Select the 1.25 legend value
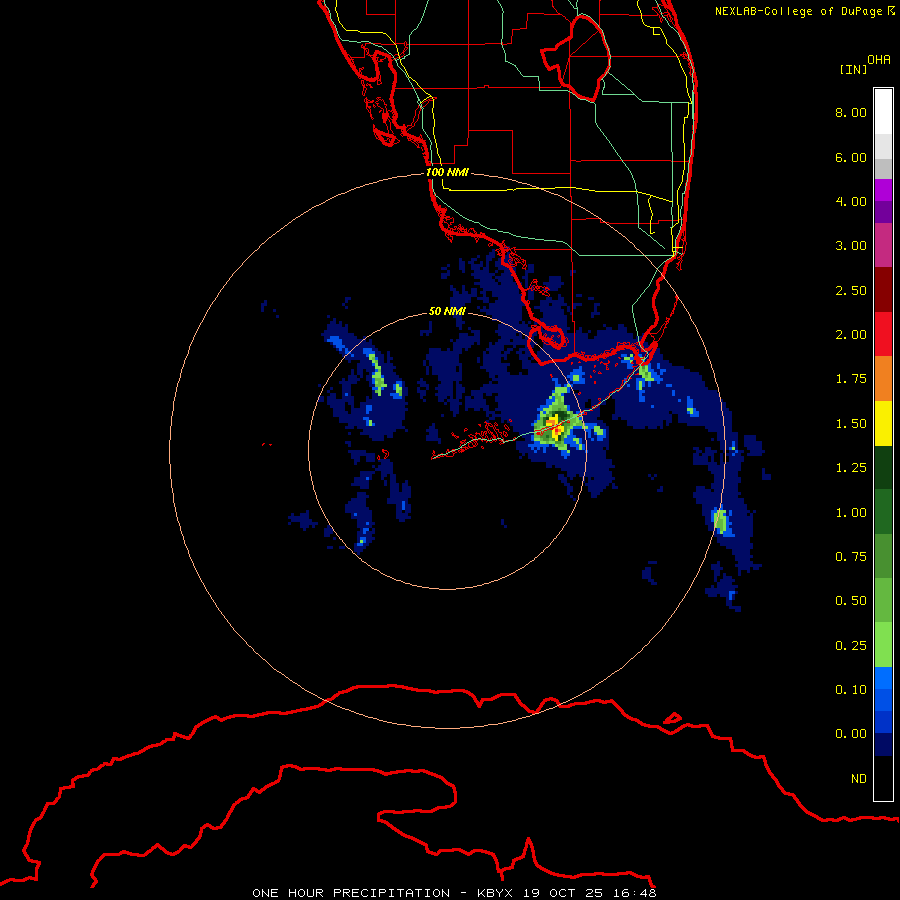 pyautogui.click(x=851, y=468)
